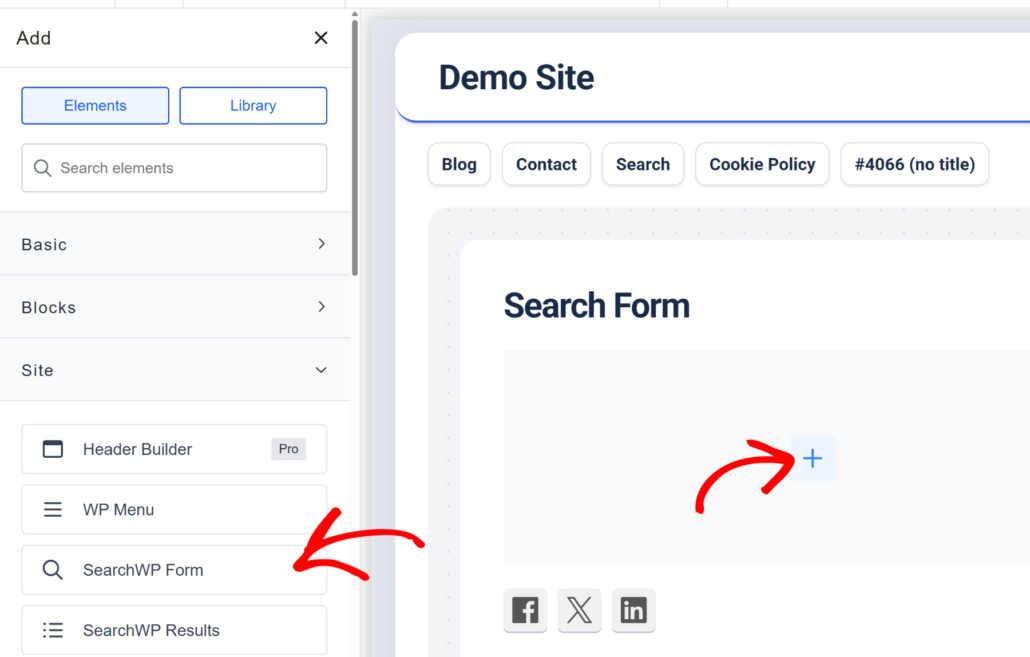Screen dimensions: 1030x657
Task: Go to the Search menu page
Action: [643, 165]
